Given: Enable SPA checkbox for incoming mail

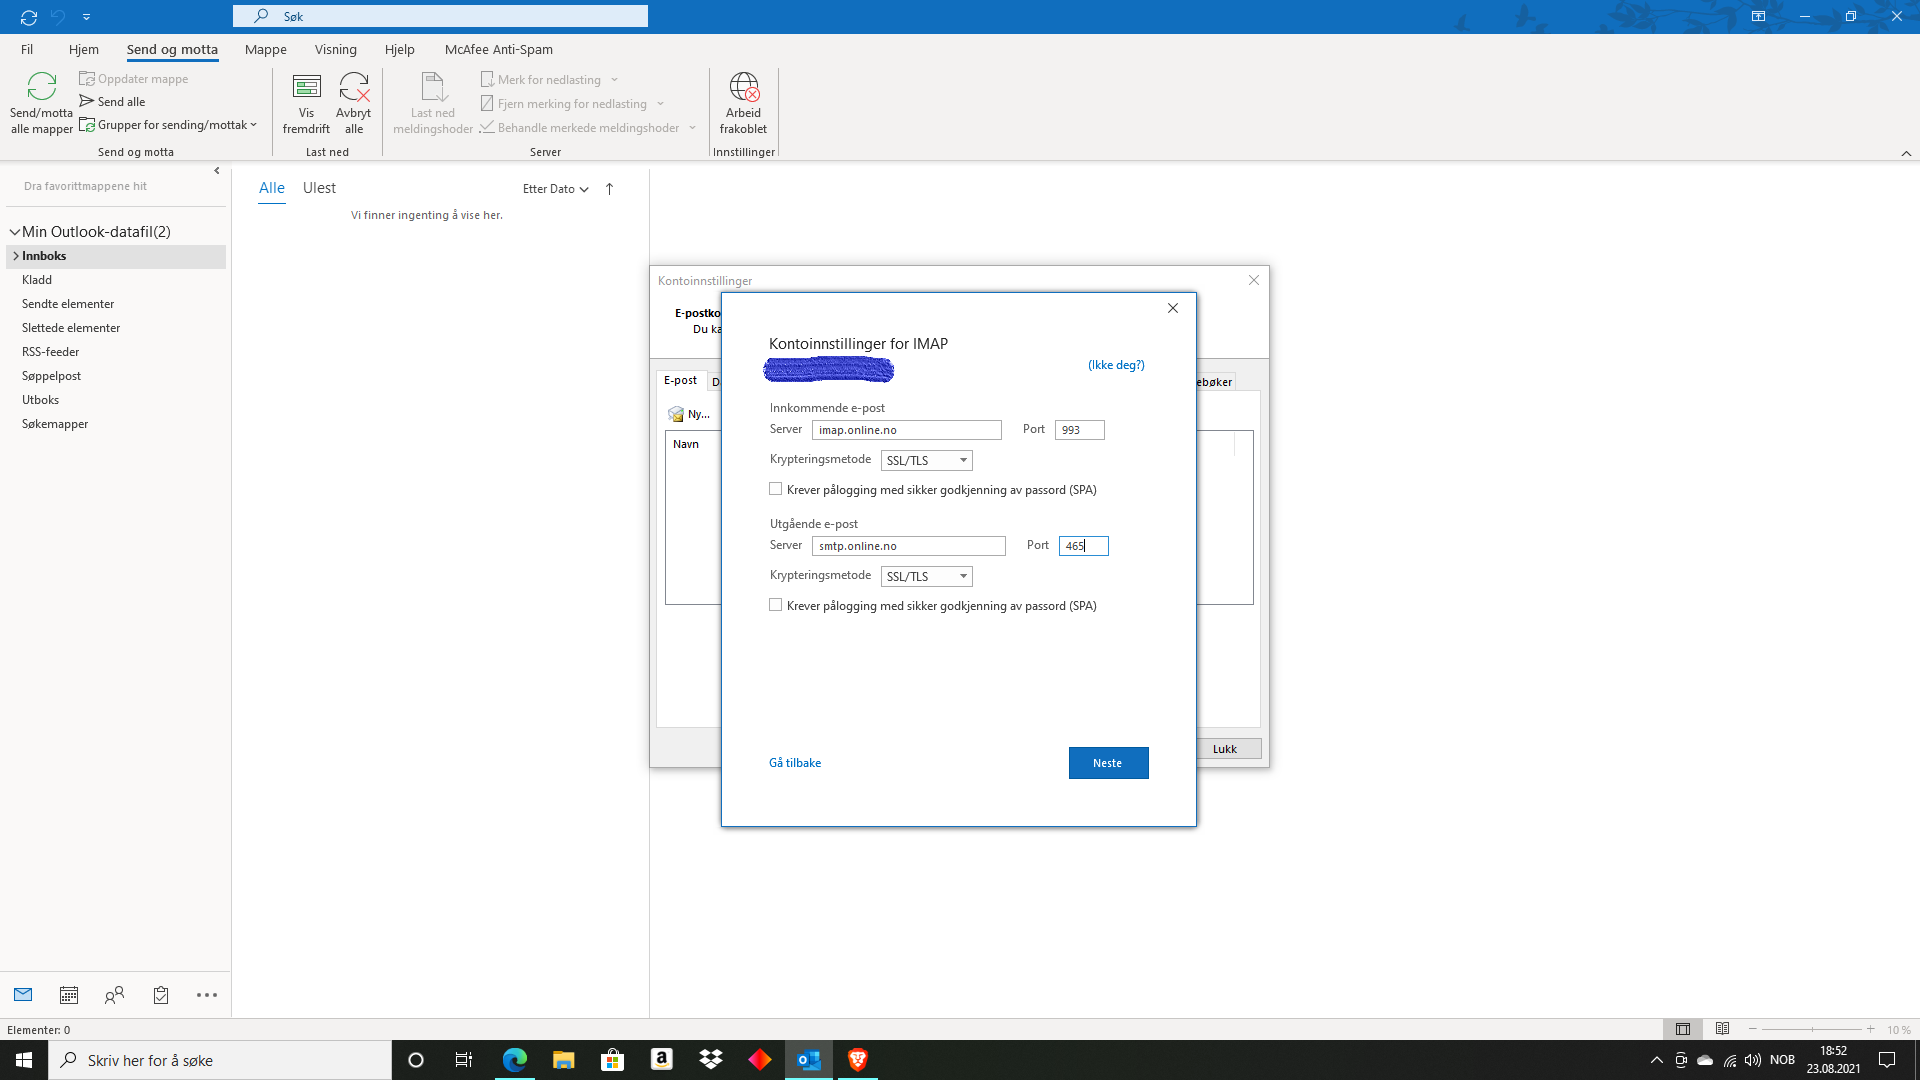Looking at the screenshot, I should (x=775, y=489).
